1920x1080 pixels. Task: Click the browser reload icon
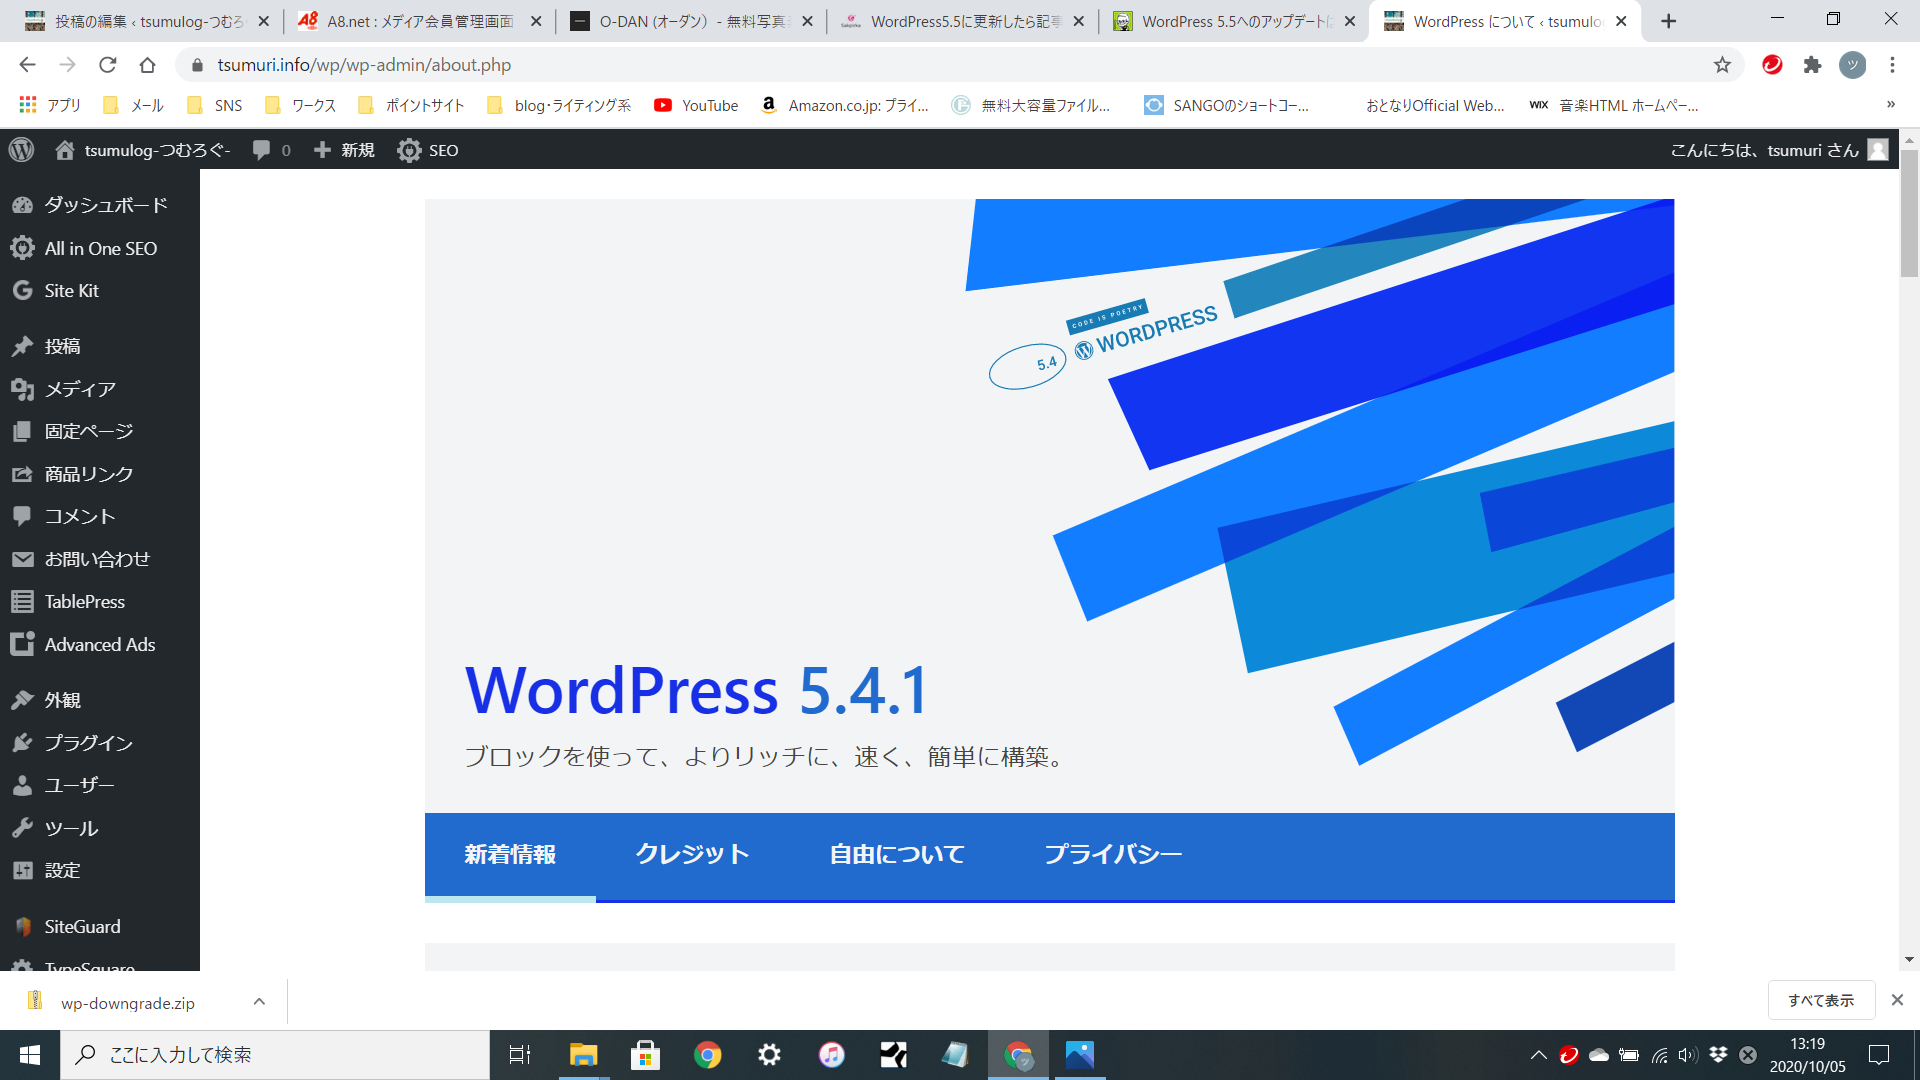click(107, 65)
